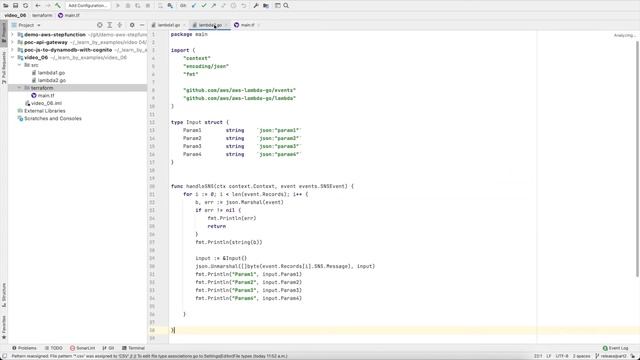
Task: Open Project Structure folder icon in toolbar
Action: point(266,6)
